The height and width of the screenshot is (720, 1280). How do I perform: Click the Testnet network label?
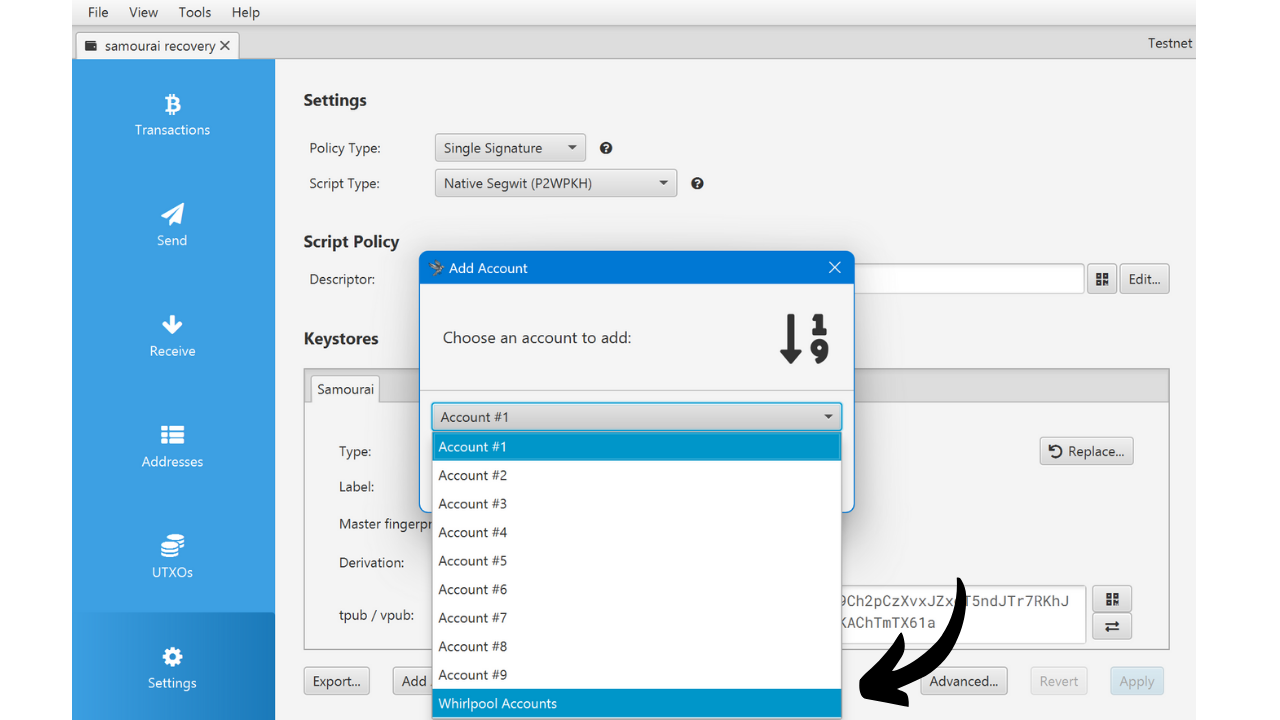[1170, 43]
